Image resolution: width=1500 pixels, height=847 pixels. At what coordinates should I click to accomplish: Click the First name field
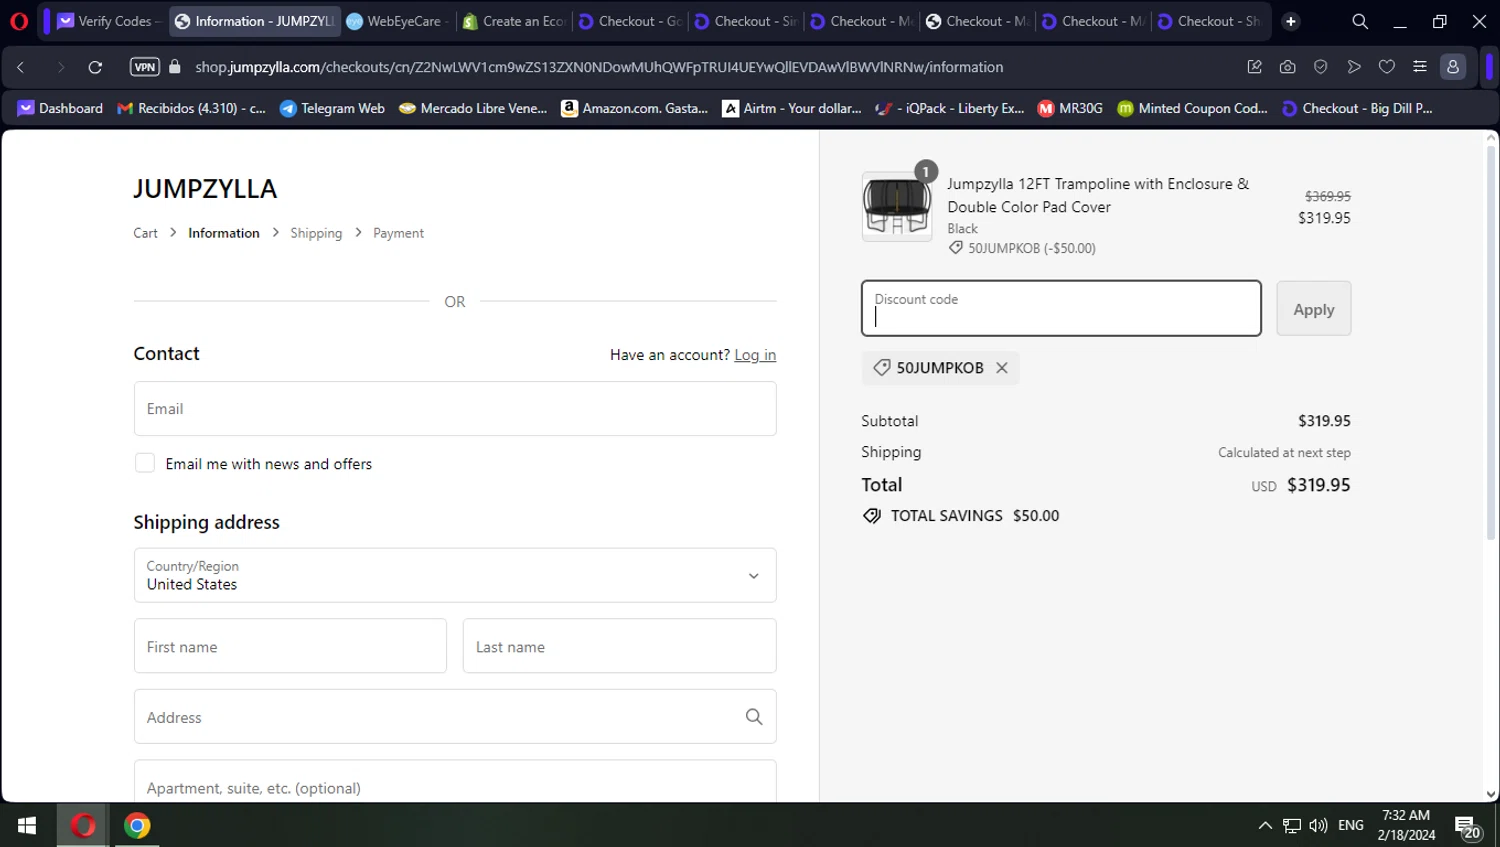pos(290,646)
